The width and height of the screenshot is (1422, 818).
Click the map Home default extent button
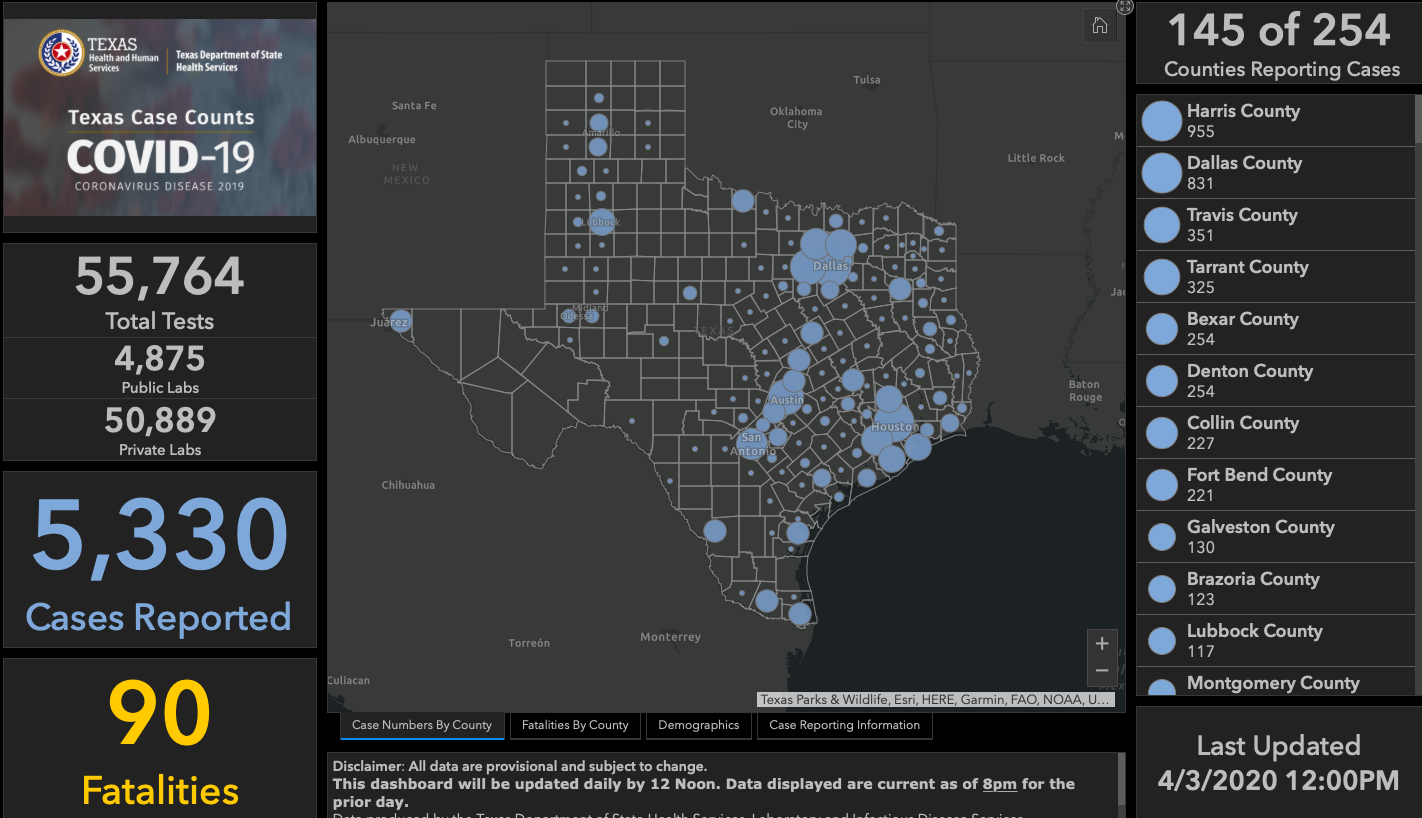pyautogui.click(x=1100, y=27)
